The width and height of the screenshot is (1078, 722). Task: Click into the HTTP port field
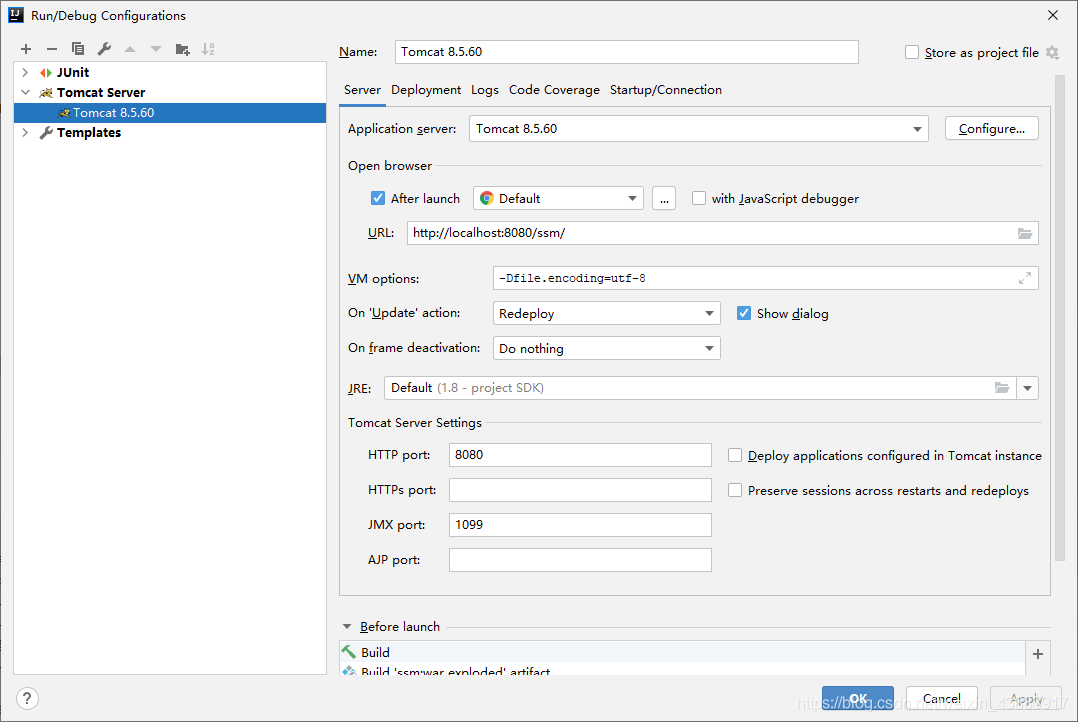point(580,455)
